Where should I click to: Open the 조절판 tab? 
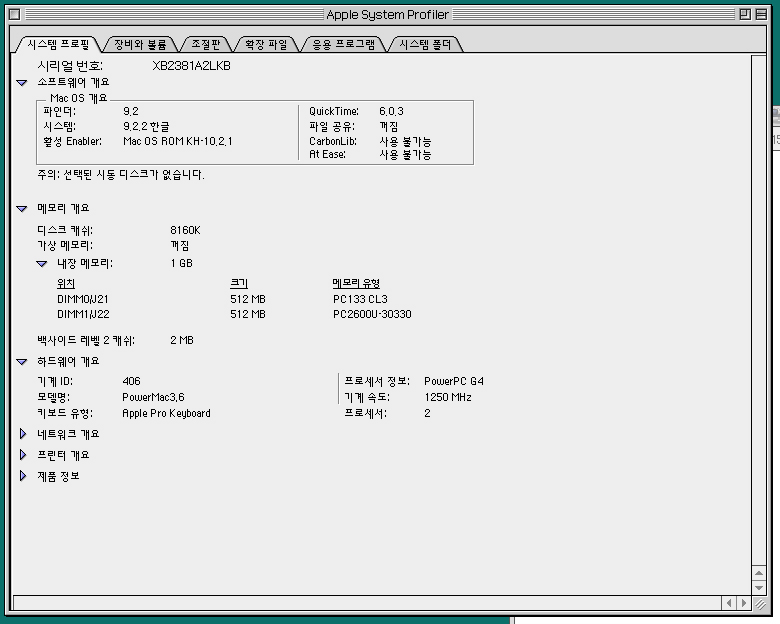click(x=207, y=45)
